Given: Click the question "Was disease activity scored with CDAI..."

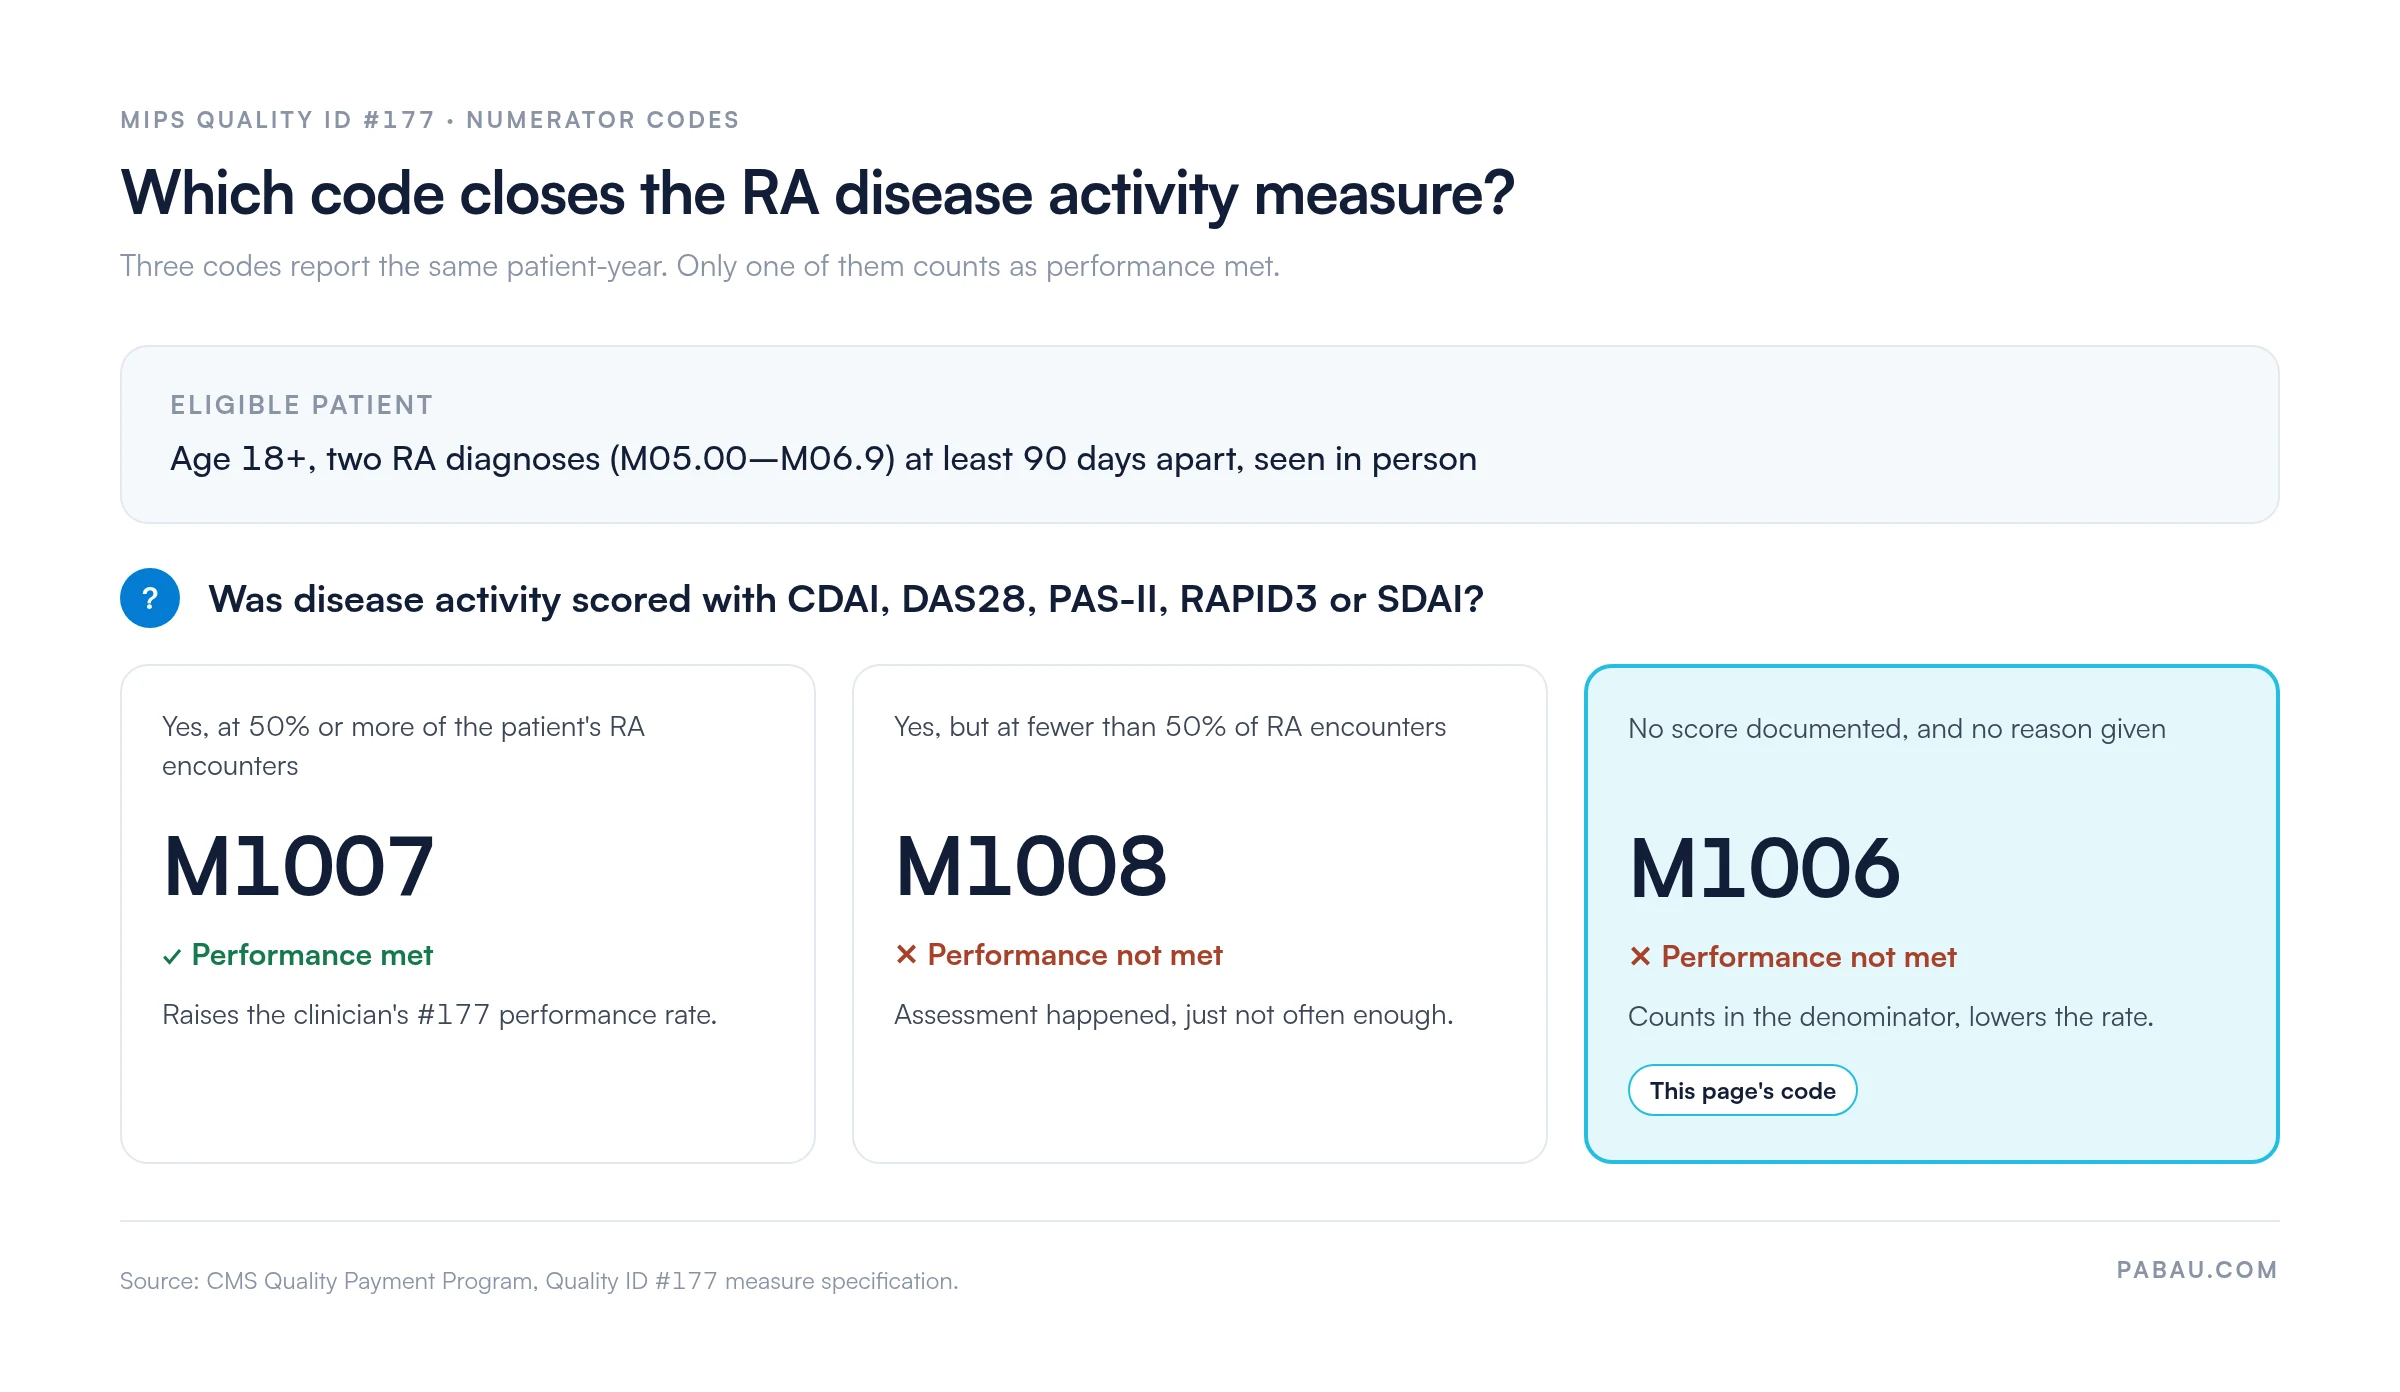Looking at the screenshot, I should point(846,599).
